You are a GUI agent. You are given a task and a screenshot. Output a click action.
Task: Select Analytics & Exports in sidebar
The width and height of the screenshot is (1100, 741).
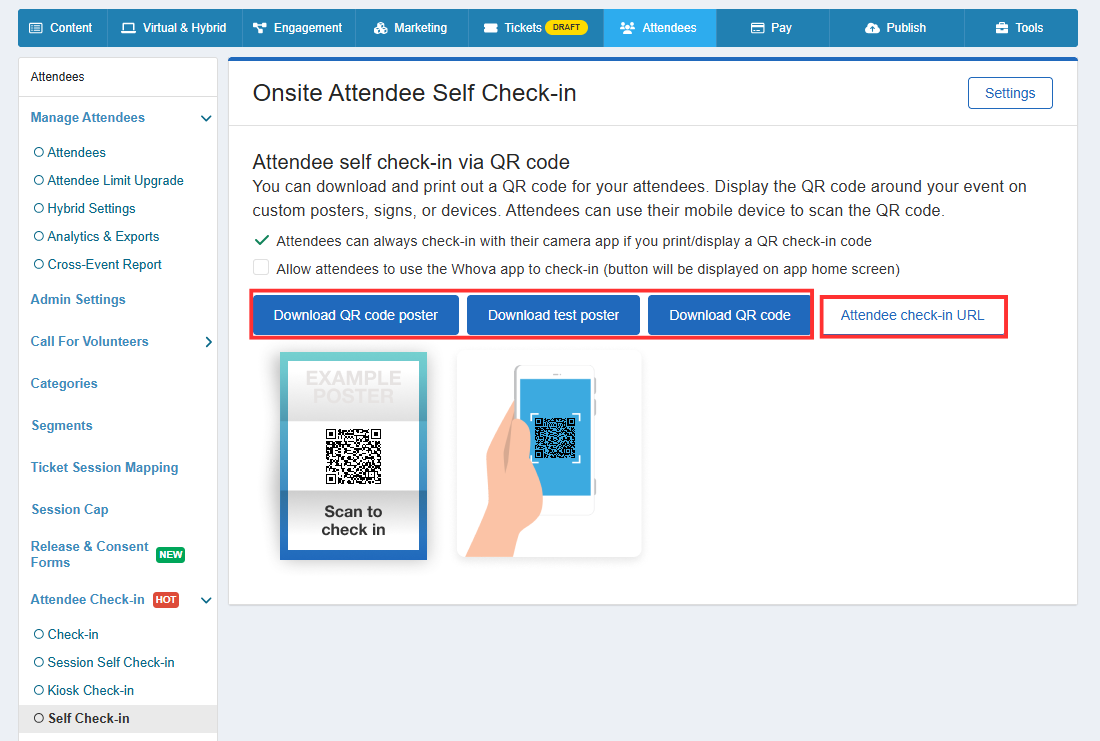tap(97, 236)
